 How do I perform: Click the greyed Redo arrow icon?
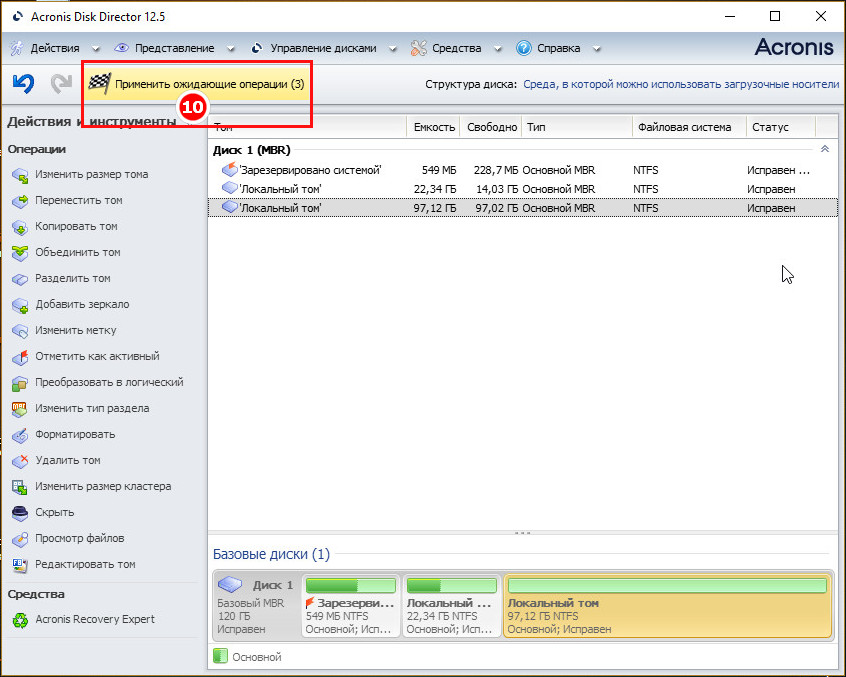[62, 84]
